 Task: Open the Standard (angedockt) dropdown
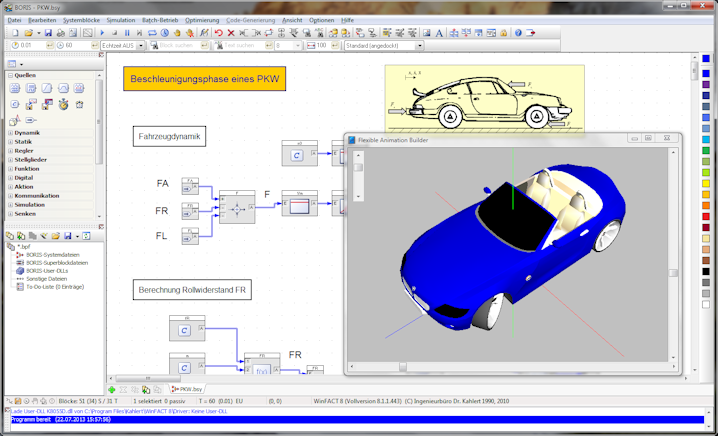pos(419,46)
